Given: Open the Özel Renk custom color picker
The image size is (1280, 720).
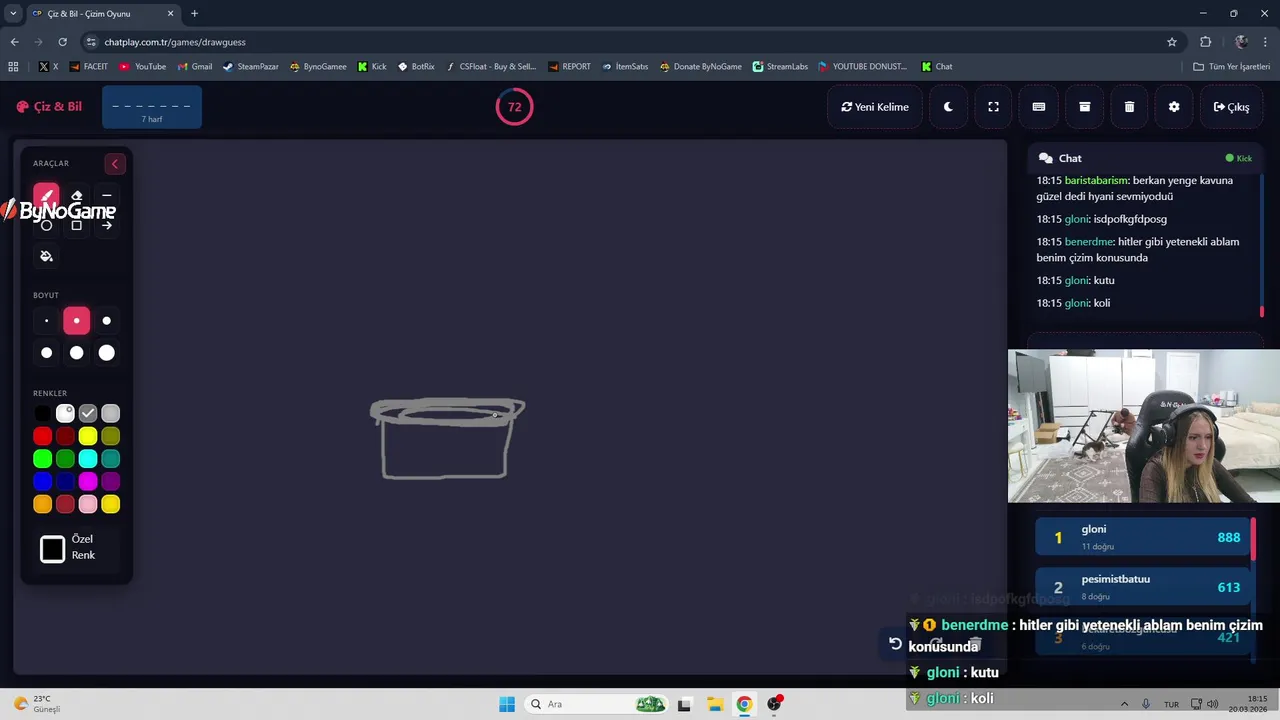Looking at the screenshot, I should coord(53,549).
